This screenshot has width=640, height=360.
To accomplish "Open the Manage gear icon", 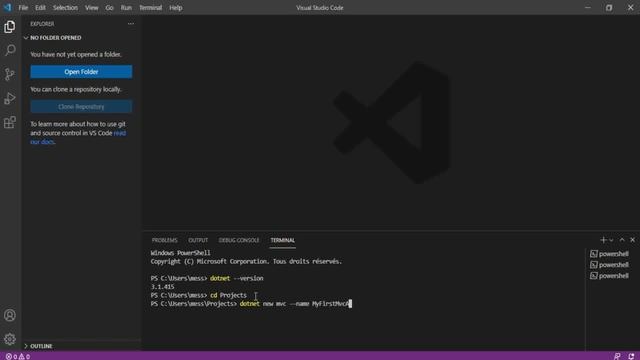I will pyautogui.click(x=10, y=339).
